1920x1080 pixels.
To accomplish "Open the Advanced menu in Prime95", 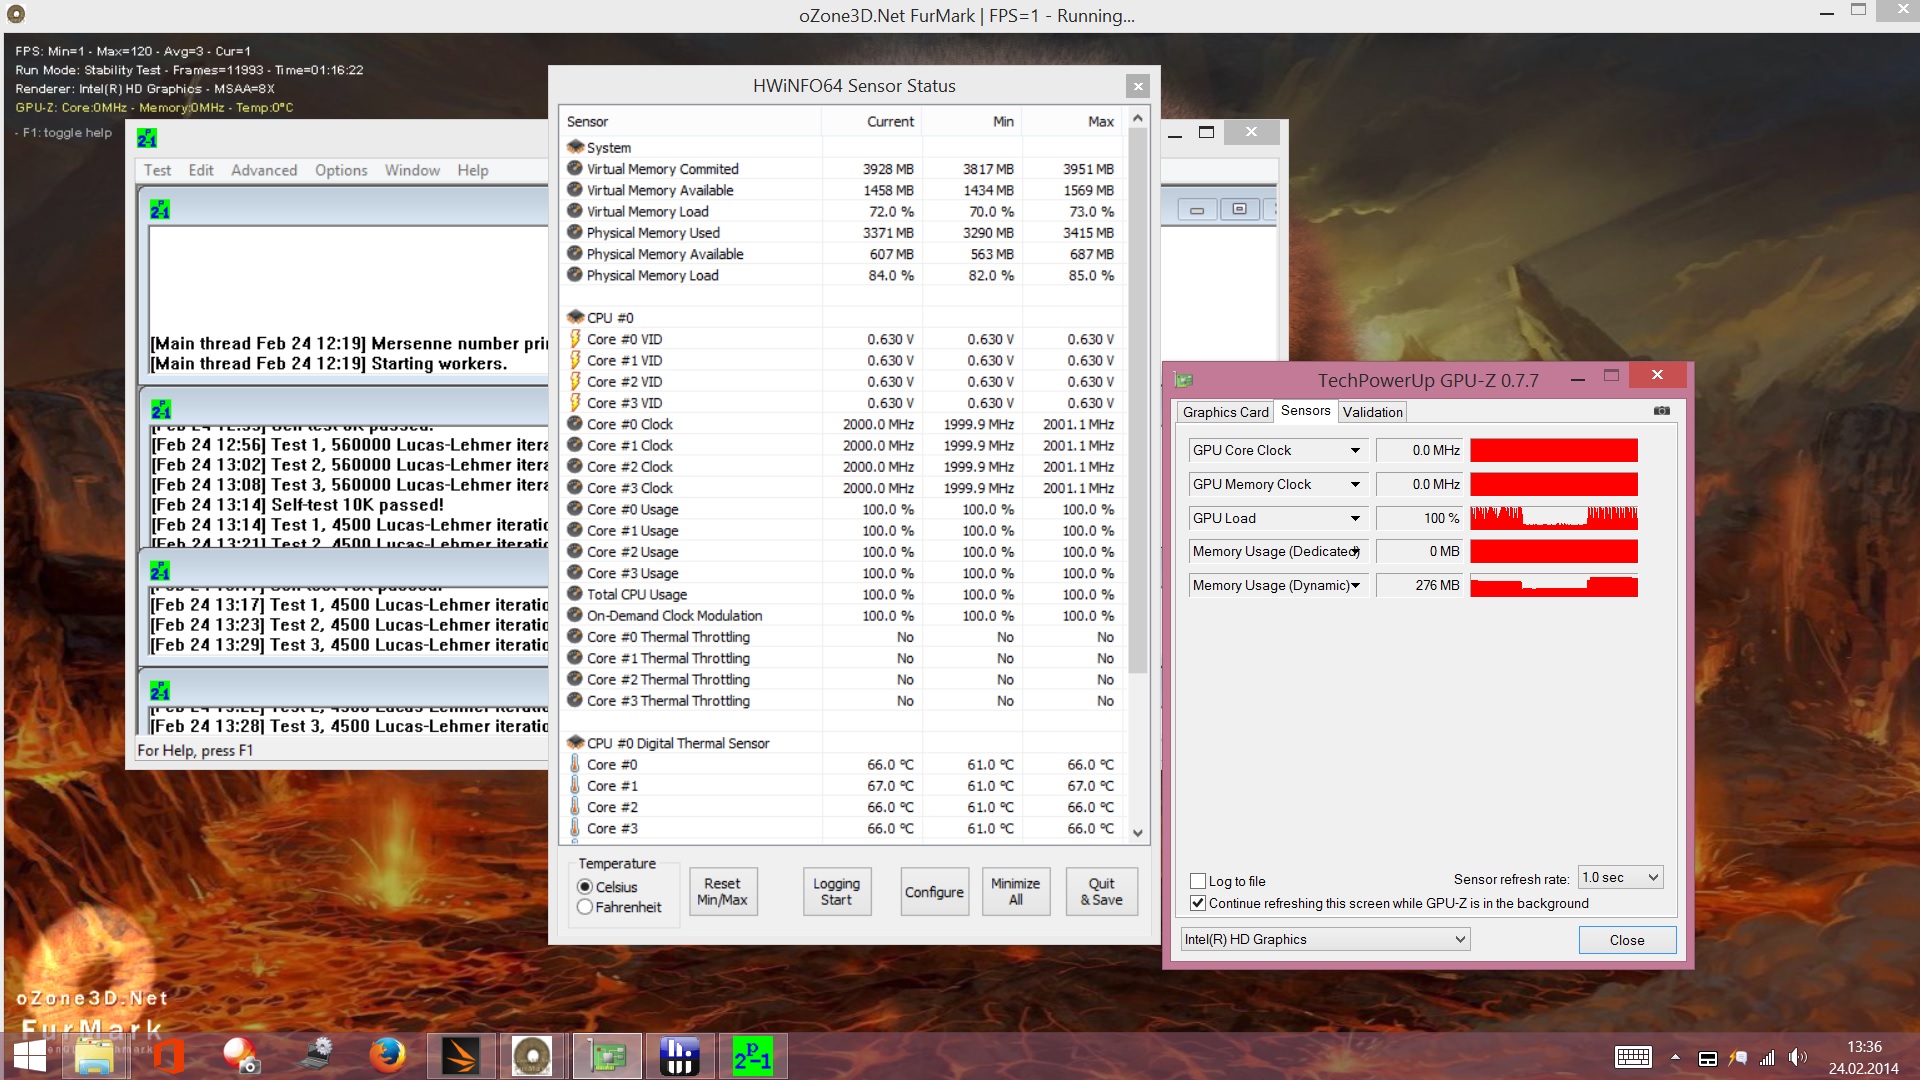I will [x=264, y=170].
